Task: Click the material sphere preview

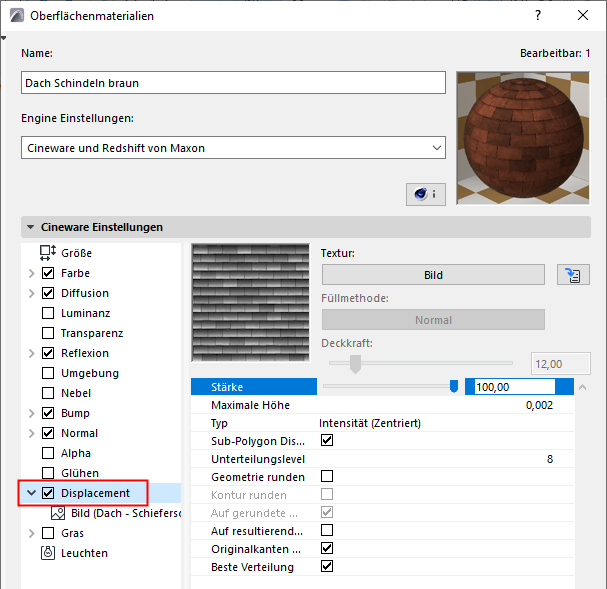Action: pyautogui.click(x=523, y=138)
